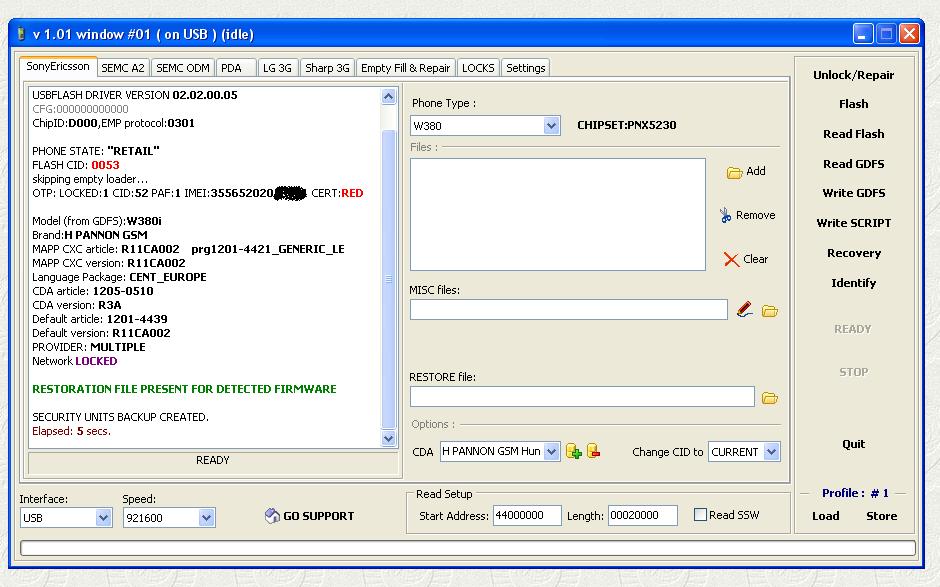Screen dimensions: 940x587
Task: Open the PDA tab
Action: (x=236, y=68)
